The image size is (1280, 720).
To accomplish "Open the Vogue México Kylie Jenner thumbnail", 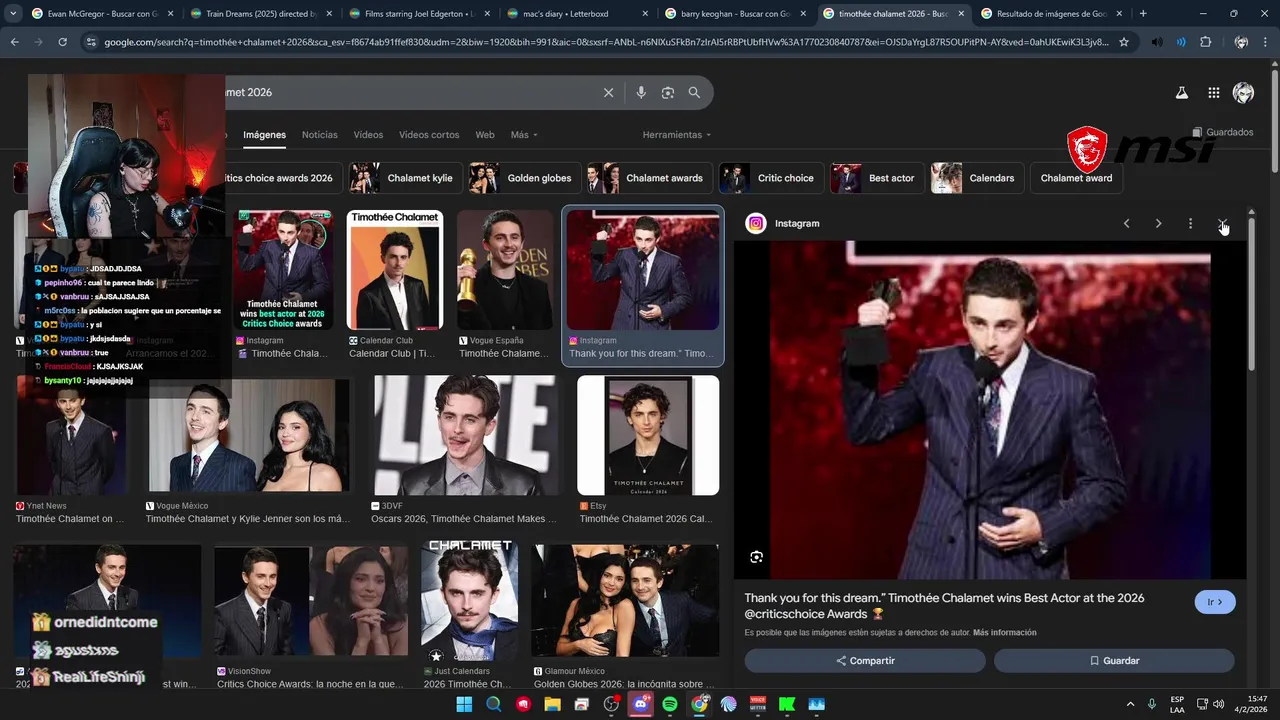I will pos(249,435).
